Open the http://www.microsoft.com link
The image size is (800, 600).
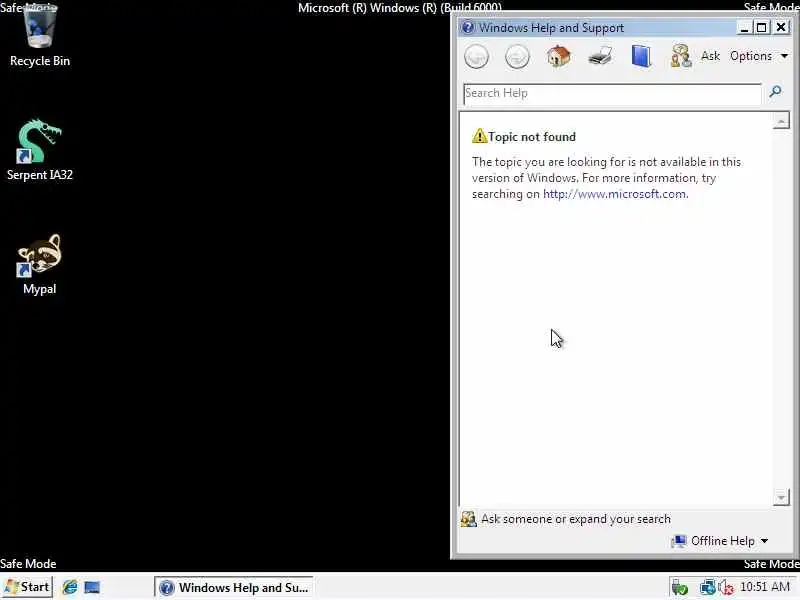(x=615, y=194)
